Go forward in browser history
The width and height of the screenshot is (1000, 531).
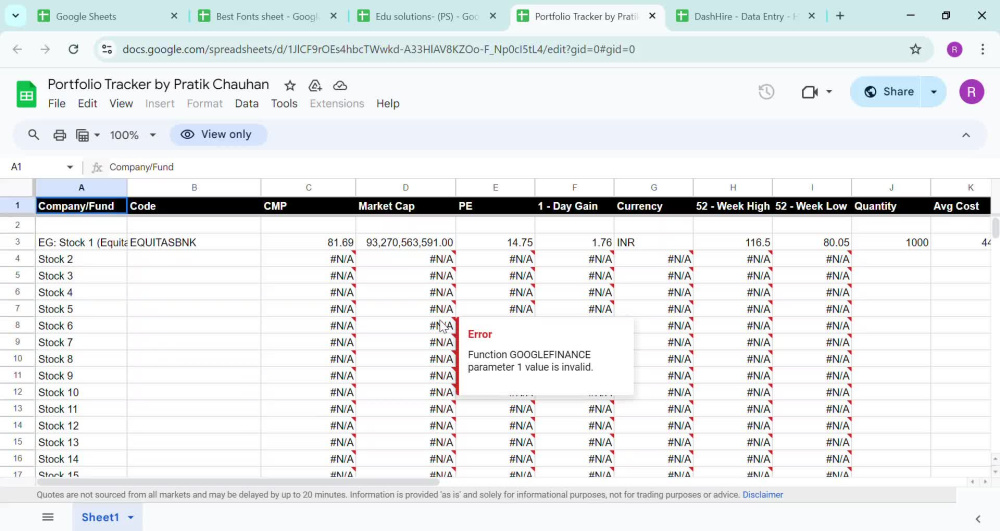pyautogui.click(x=45, y=49)
